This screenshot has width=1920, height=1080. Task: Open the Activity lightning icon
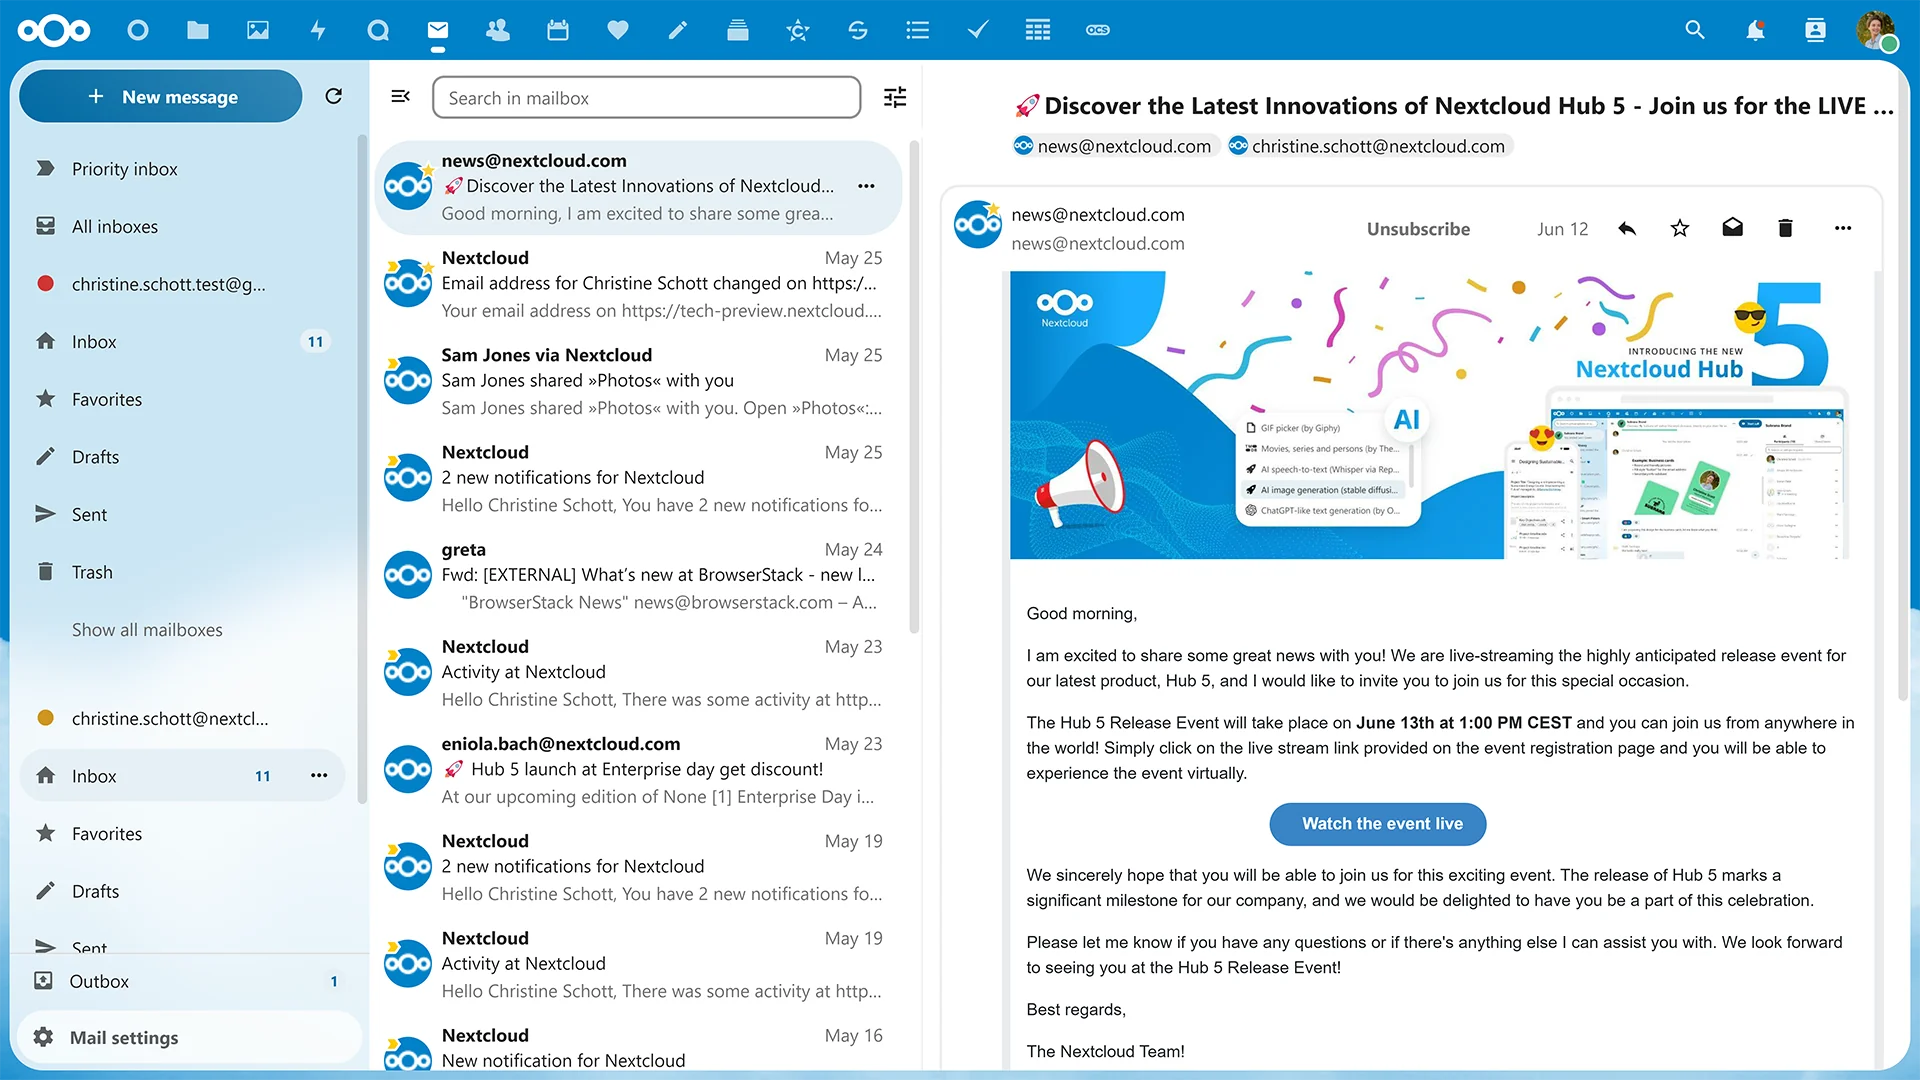tap(318, 30)
